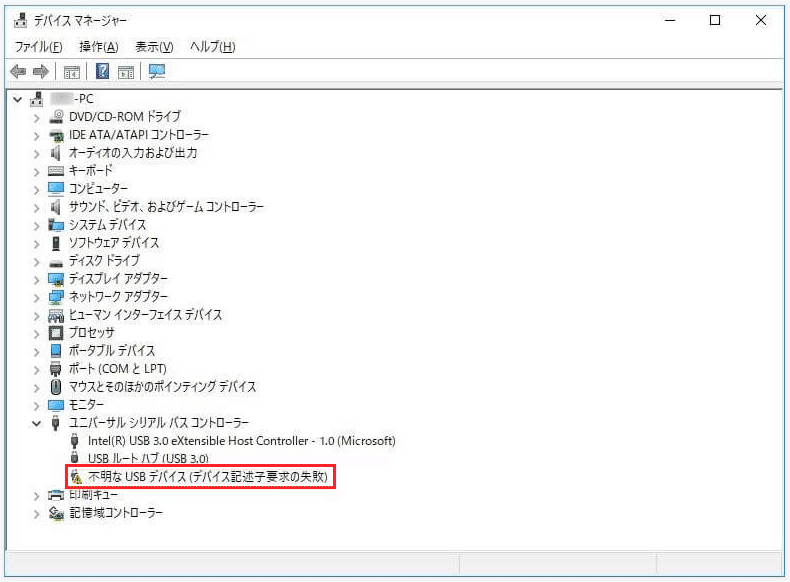Image resolution: width=790 pixels, height=582 pixels.
Task: Click the ユニバーサル シリアル バス コントローラー USB icon
Action: (56, 423)
